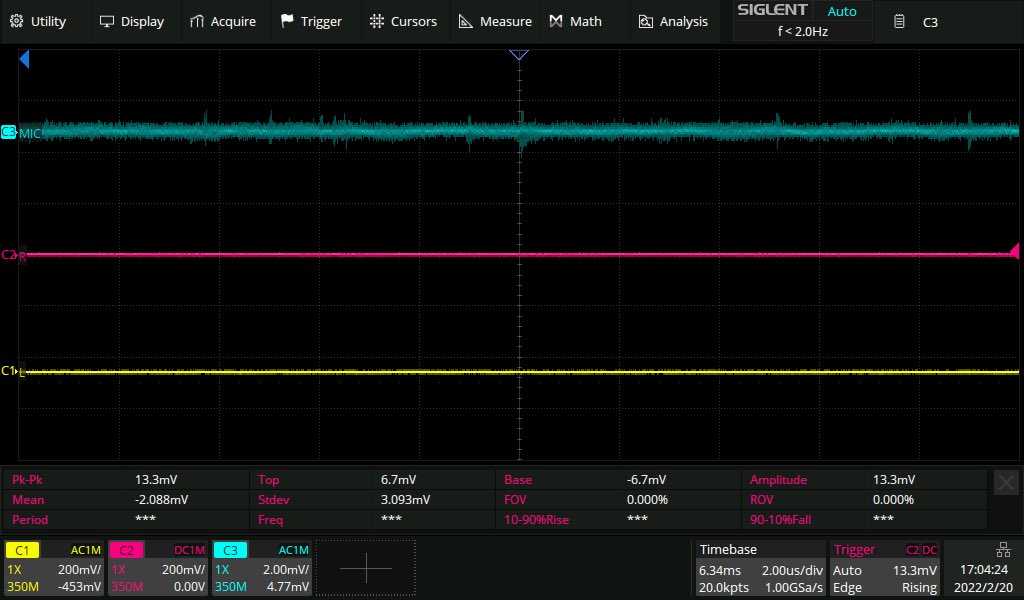This screenshot has width=1024, height=600.
Task: Click C1 vertical scale 200mV/
Action: coord(79,569)
